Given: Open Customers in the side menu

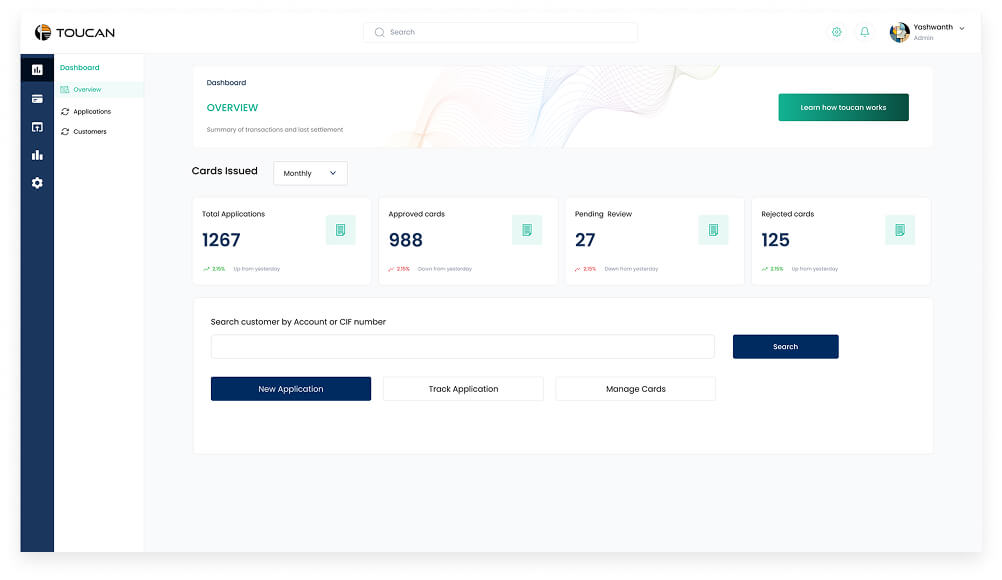Looking at the screenshot, I should click(90, 132).
